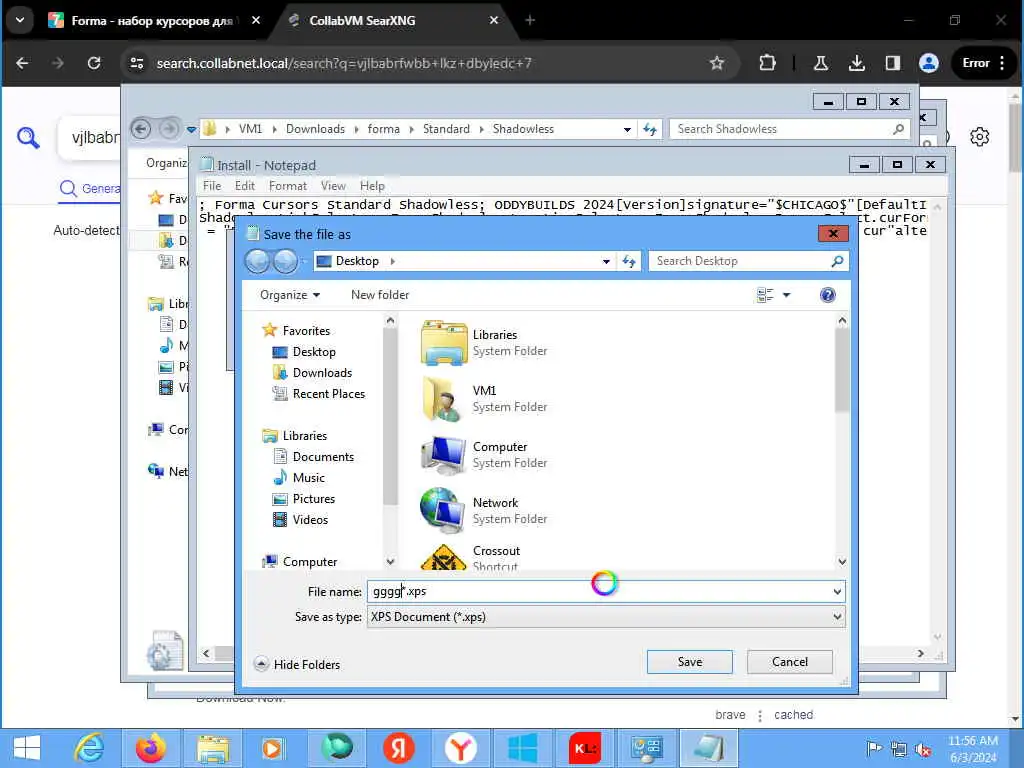Image resolution: width=1024 pixels, height=768 pixels.
Task: Open File Explorer taskbar icon
Action: pos(213,748)
